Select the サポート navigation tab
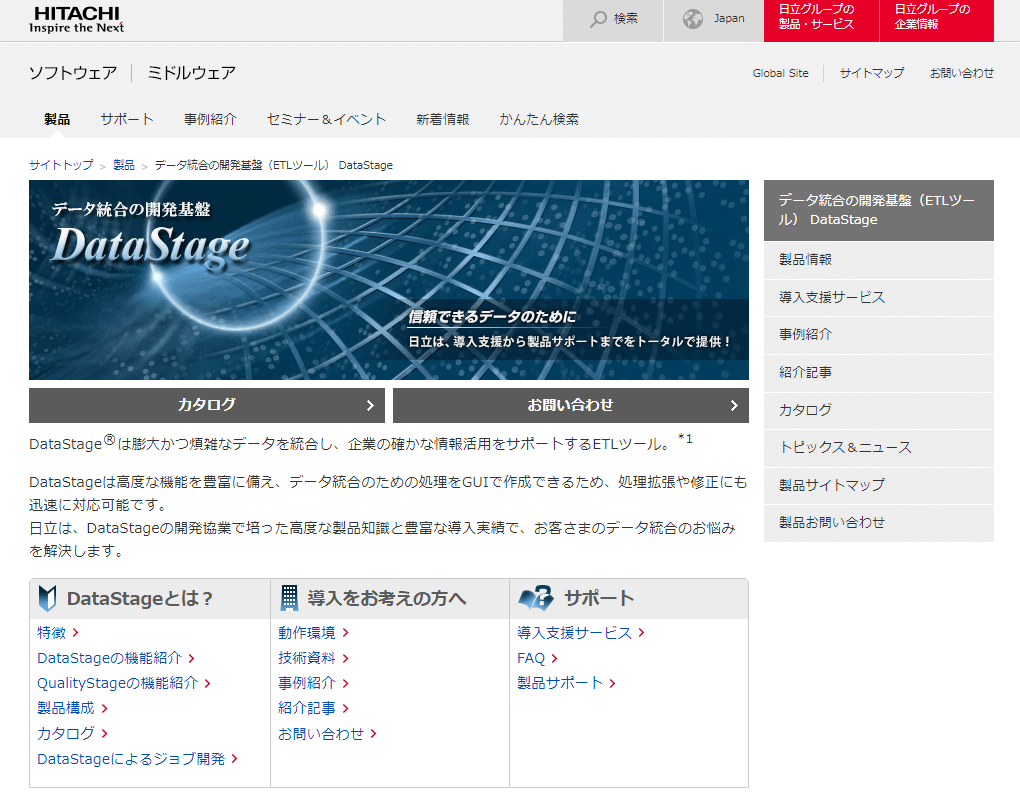Viewport: 1020px width, 798px height. [x=127, y=120]
